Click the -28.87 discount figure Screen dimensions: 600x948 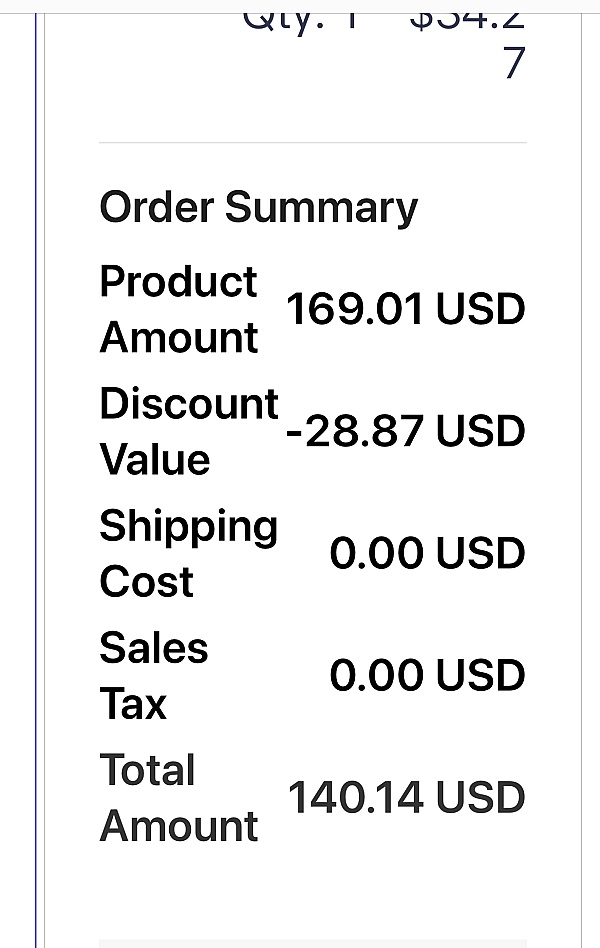[357, 432]
